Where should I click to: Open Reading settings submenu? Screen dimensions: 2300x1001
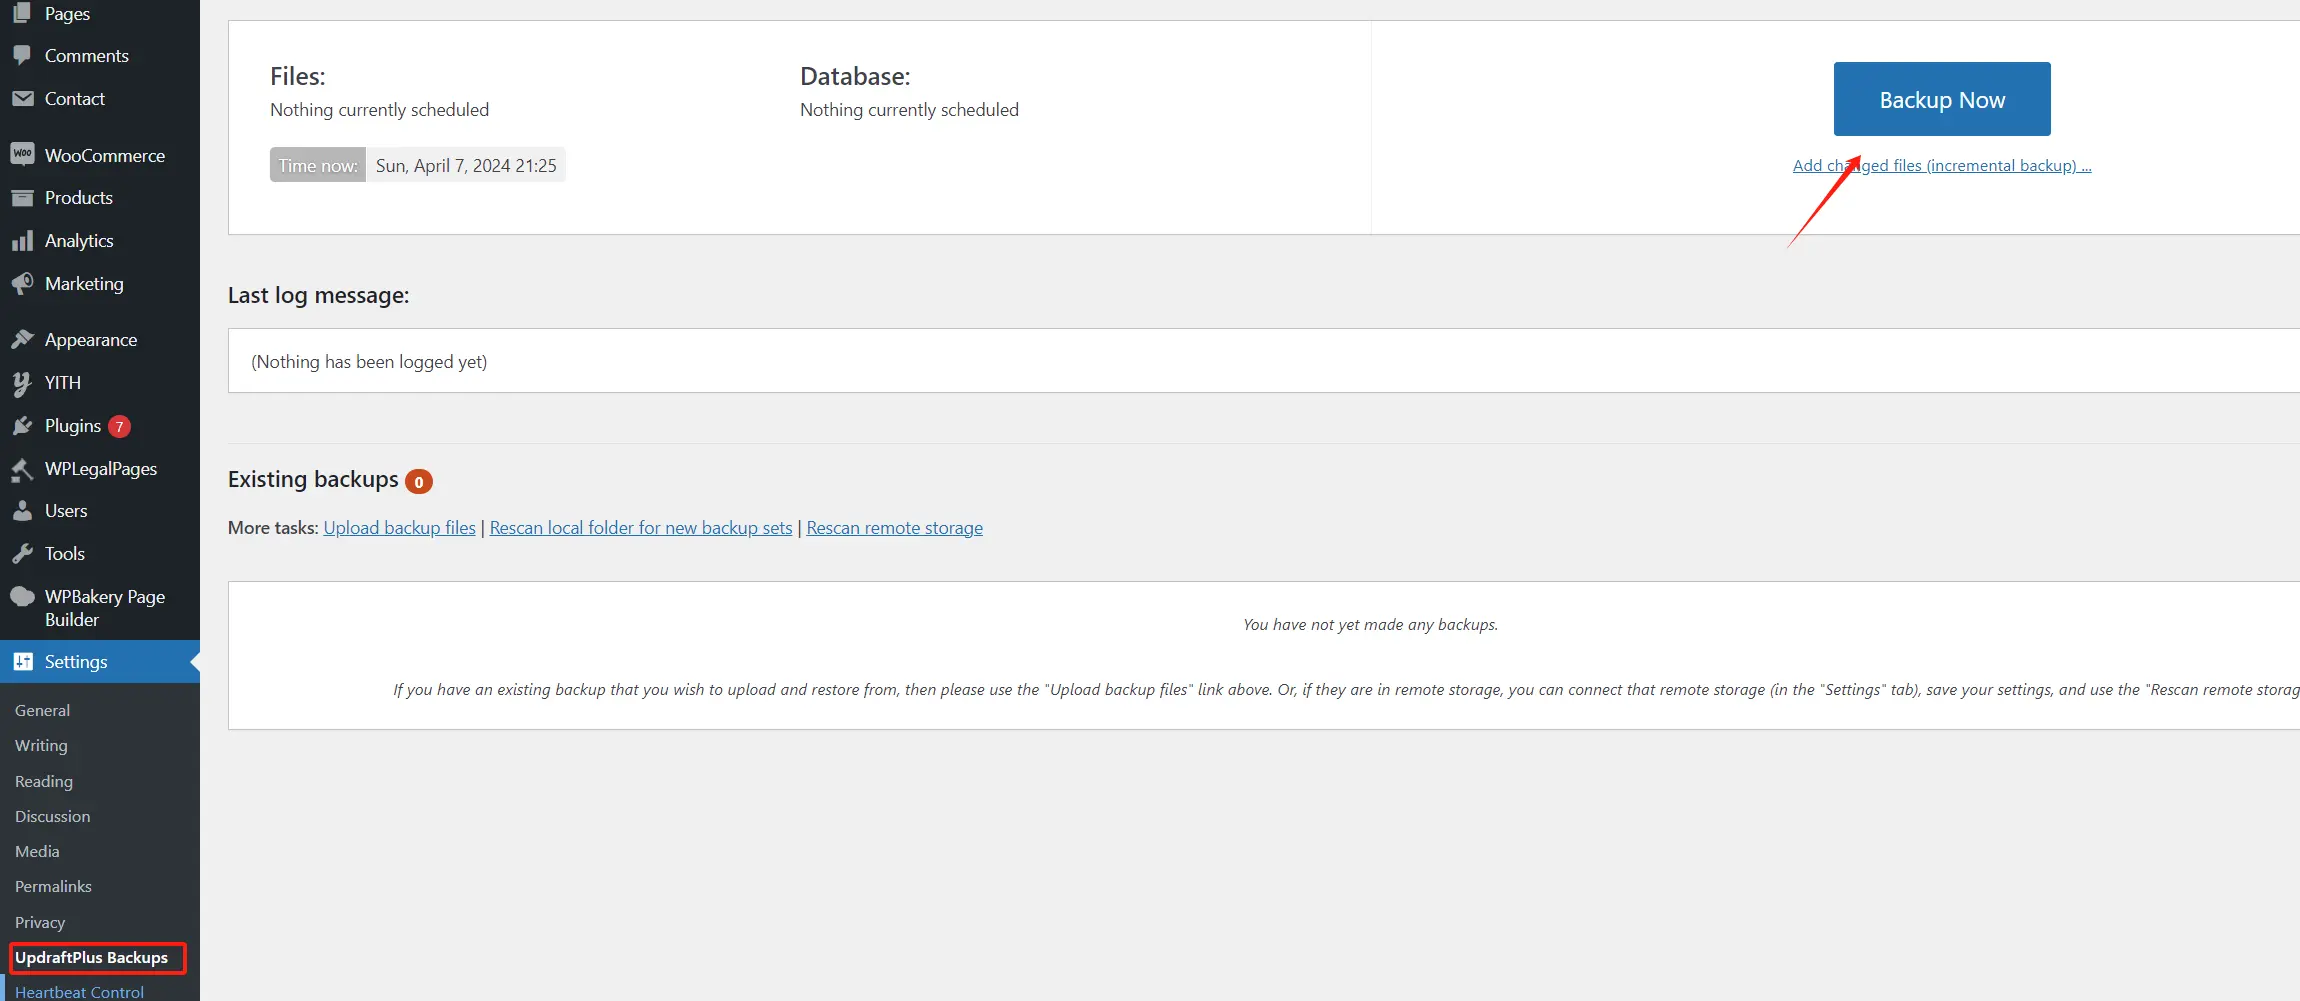(44, 781)
